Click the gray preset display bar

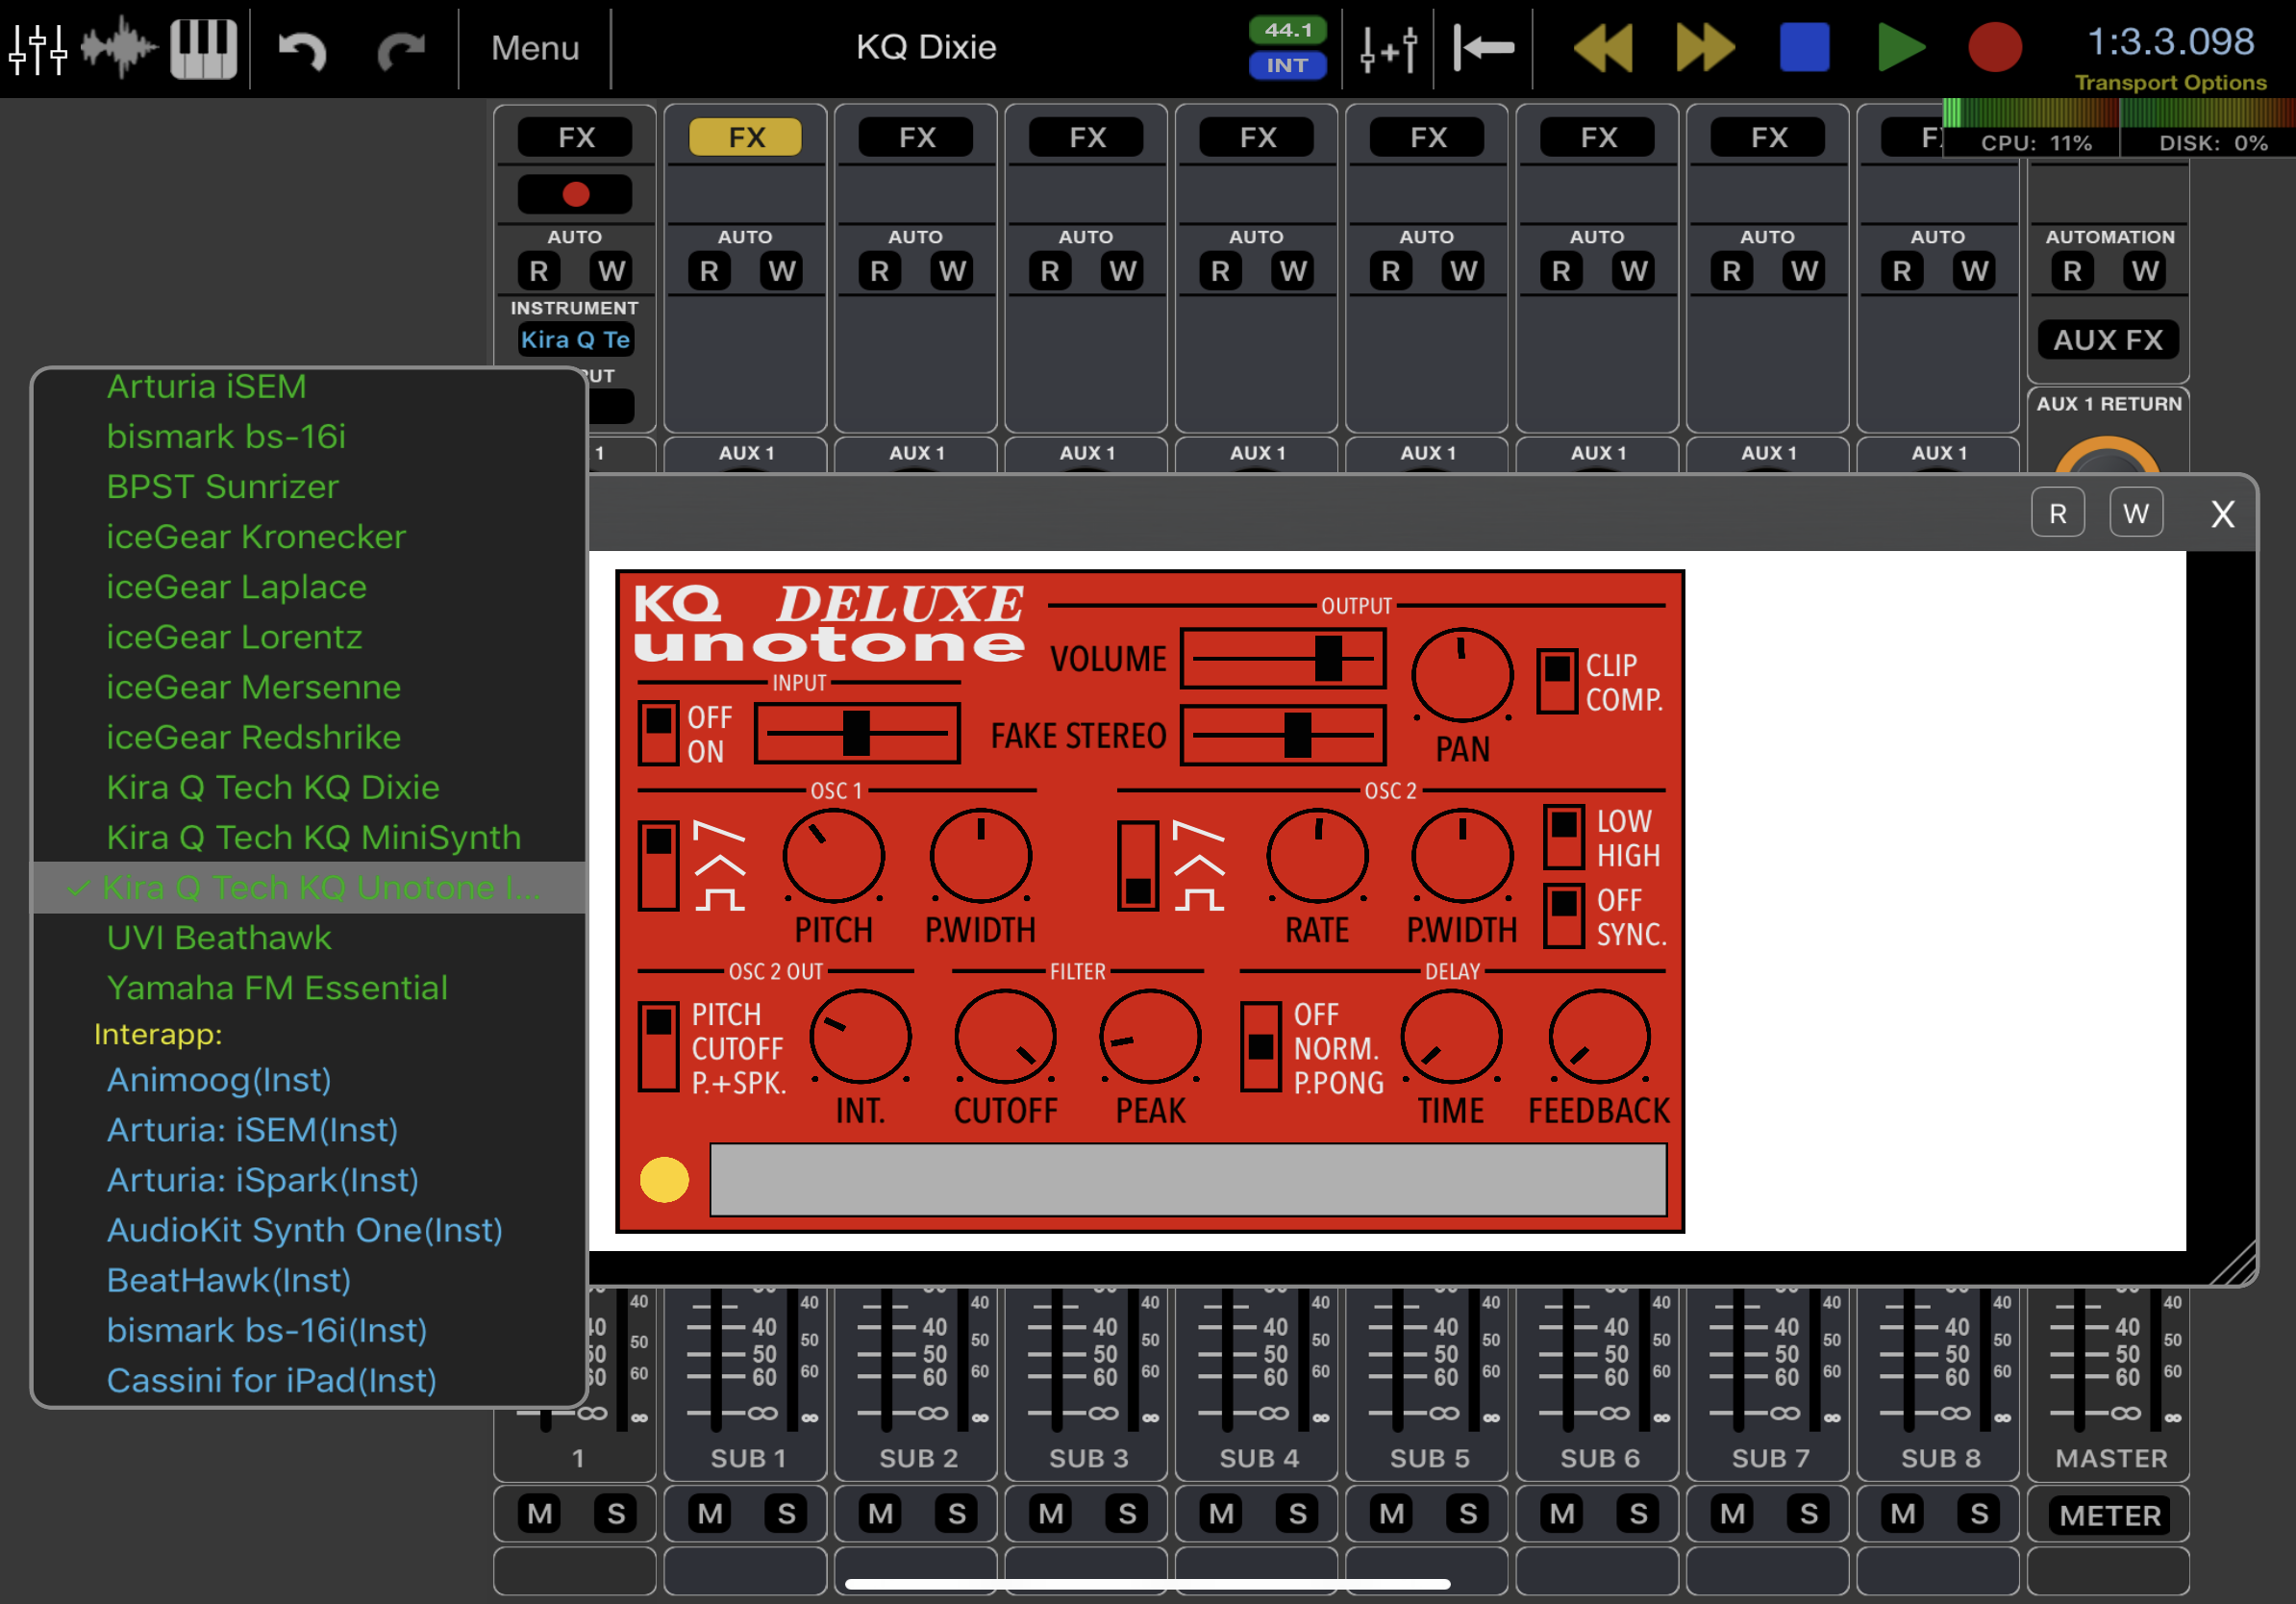[1187, 1180]
